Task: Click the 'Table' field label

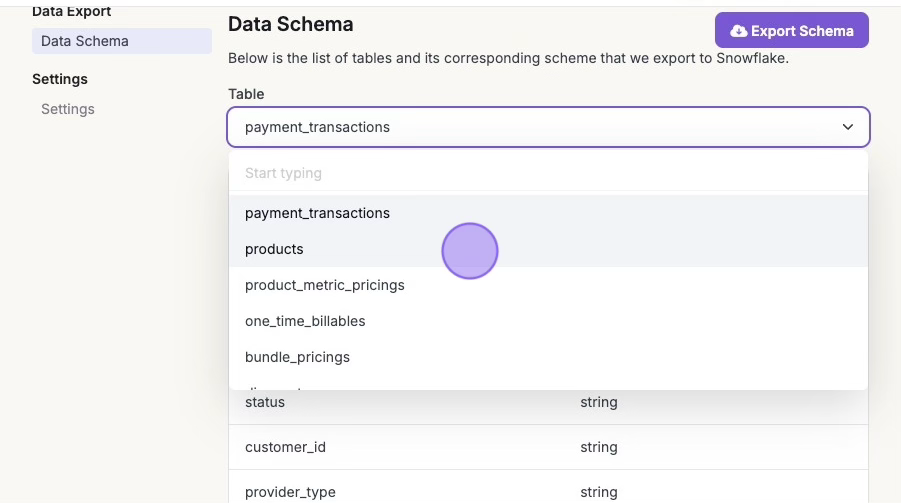Action: point(246,94)
